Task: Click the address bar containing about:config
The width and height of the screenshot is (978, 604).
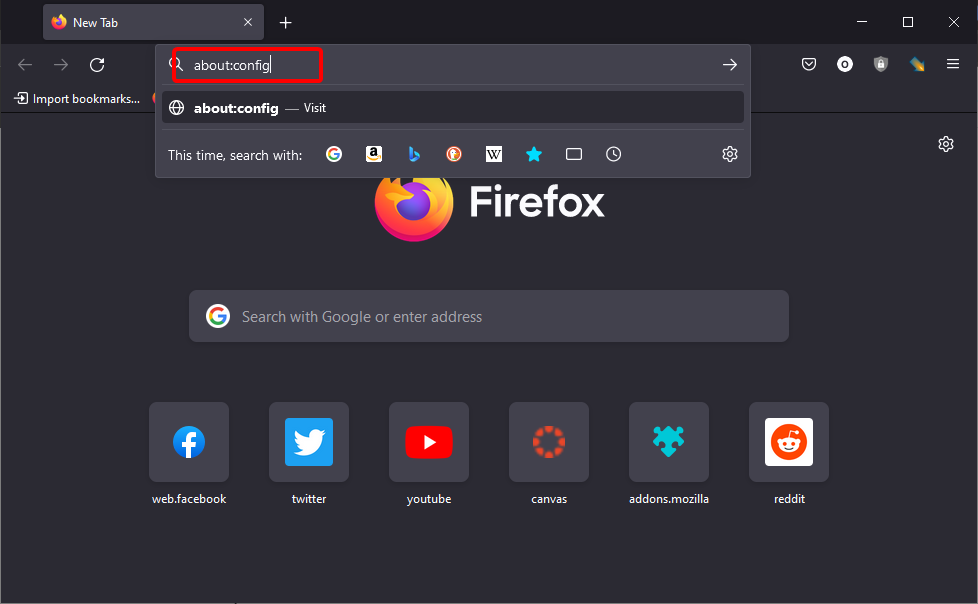Action: pos(453,64)
